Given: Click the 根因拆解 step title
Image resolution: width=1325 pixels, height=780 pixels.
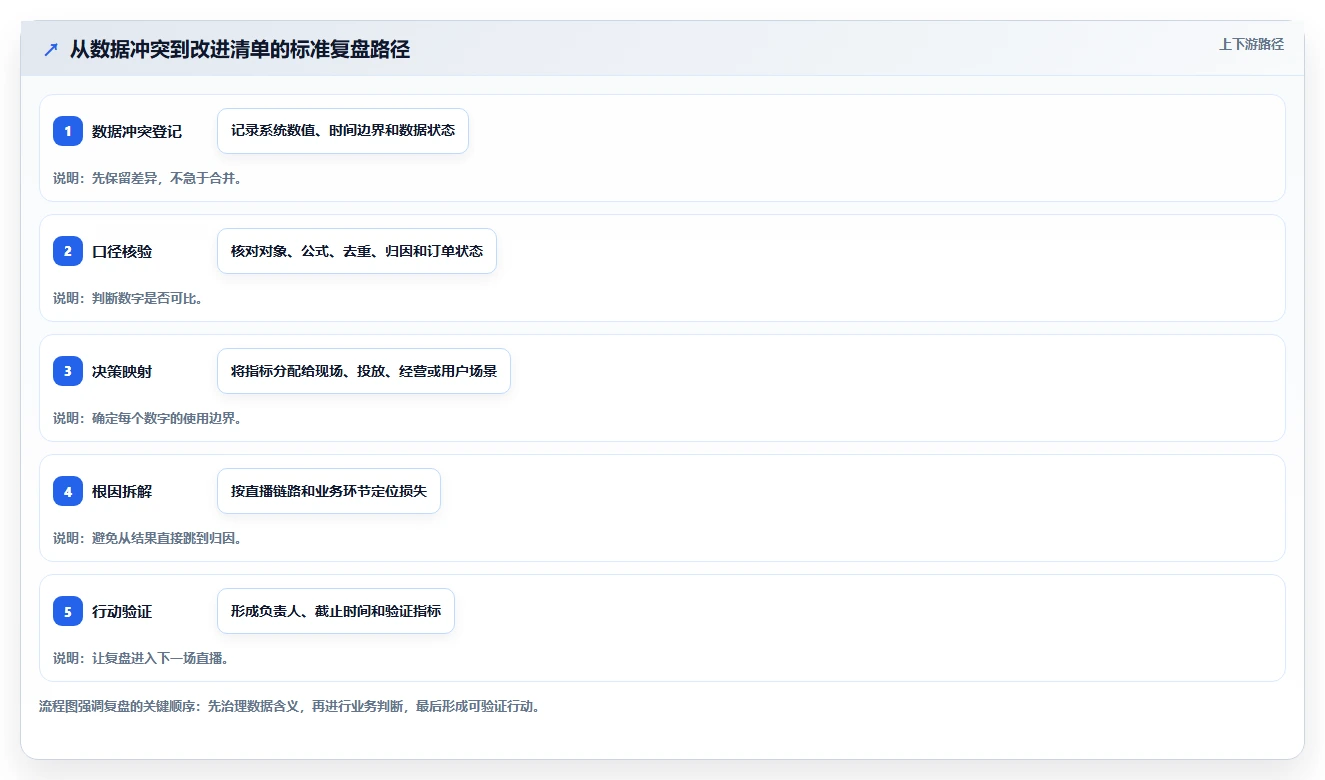Looking at the screenshot, I should tap(122, 491).
